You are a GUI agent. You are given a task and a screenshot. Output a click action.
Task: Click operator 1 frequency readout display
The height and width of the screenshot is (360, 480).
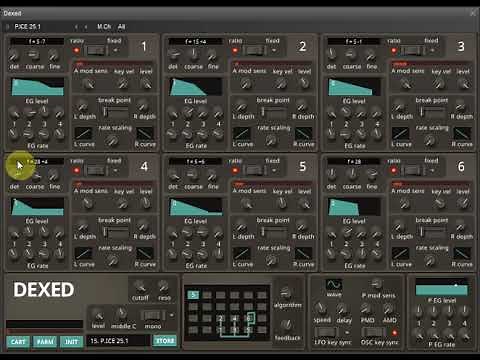[x=37, y=42]
